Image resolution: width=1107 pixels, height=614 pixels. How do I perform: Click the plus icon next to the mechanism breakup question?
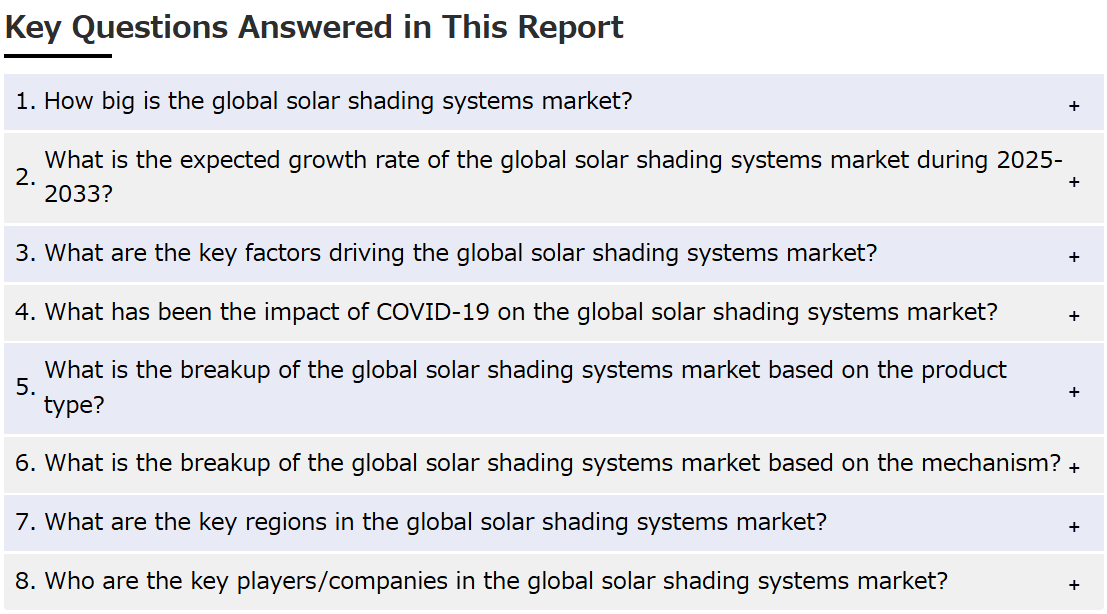[1074, 467]
